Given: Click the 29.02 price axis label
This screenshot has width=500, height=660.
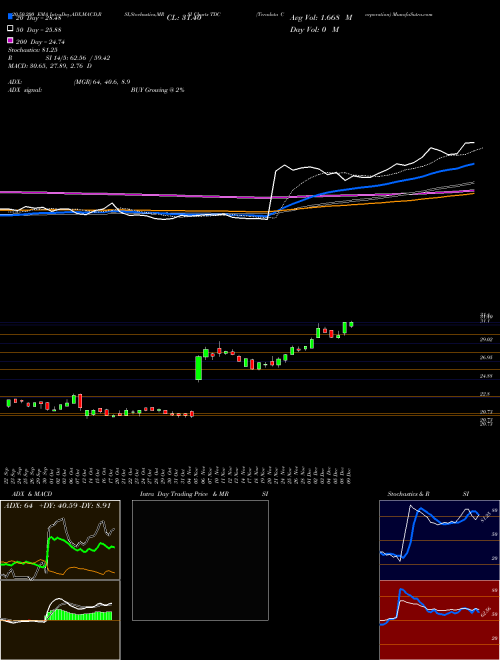Looking at the screenshot, I should (486, 339).
